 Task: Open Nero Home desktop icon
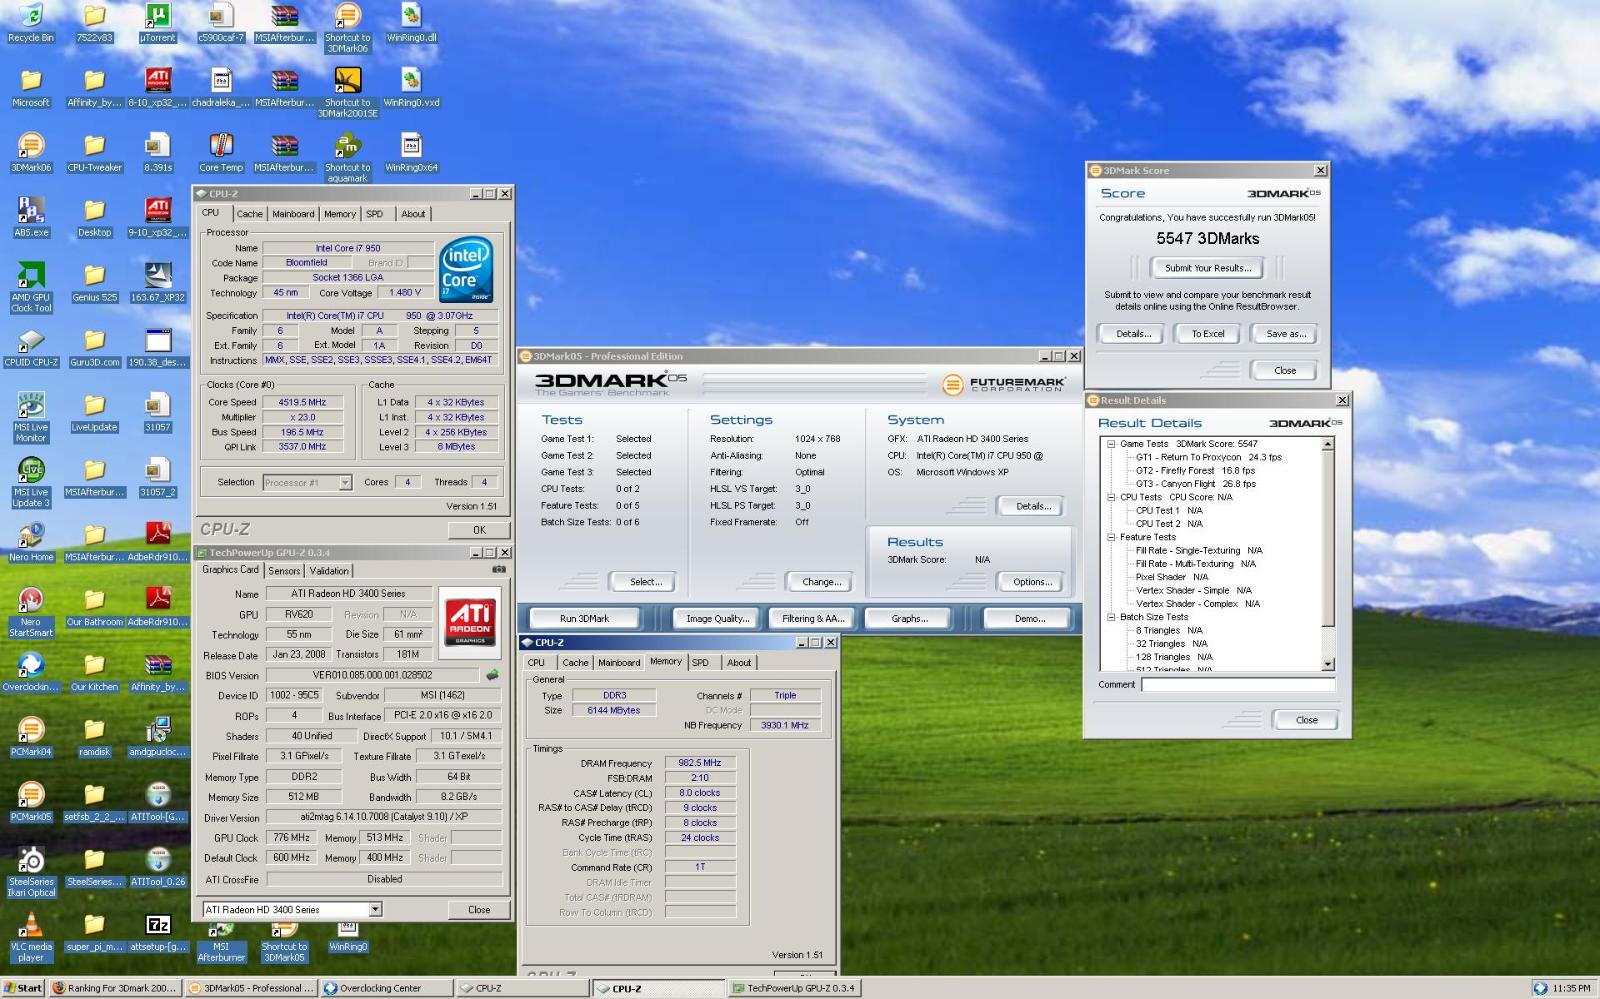click(x=31, y=542)
